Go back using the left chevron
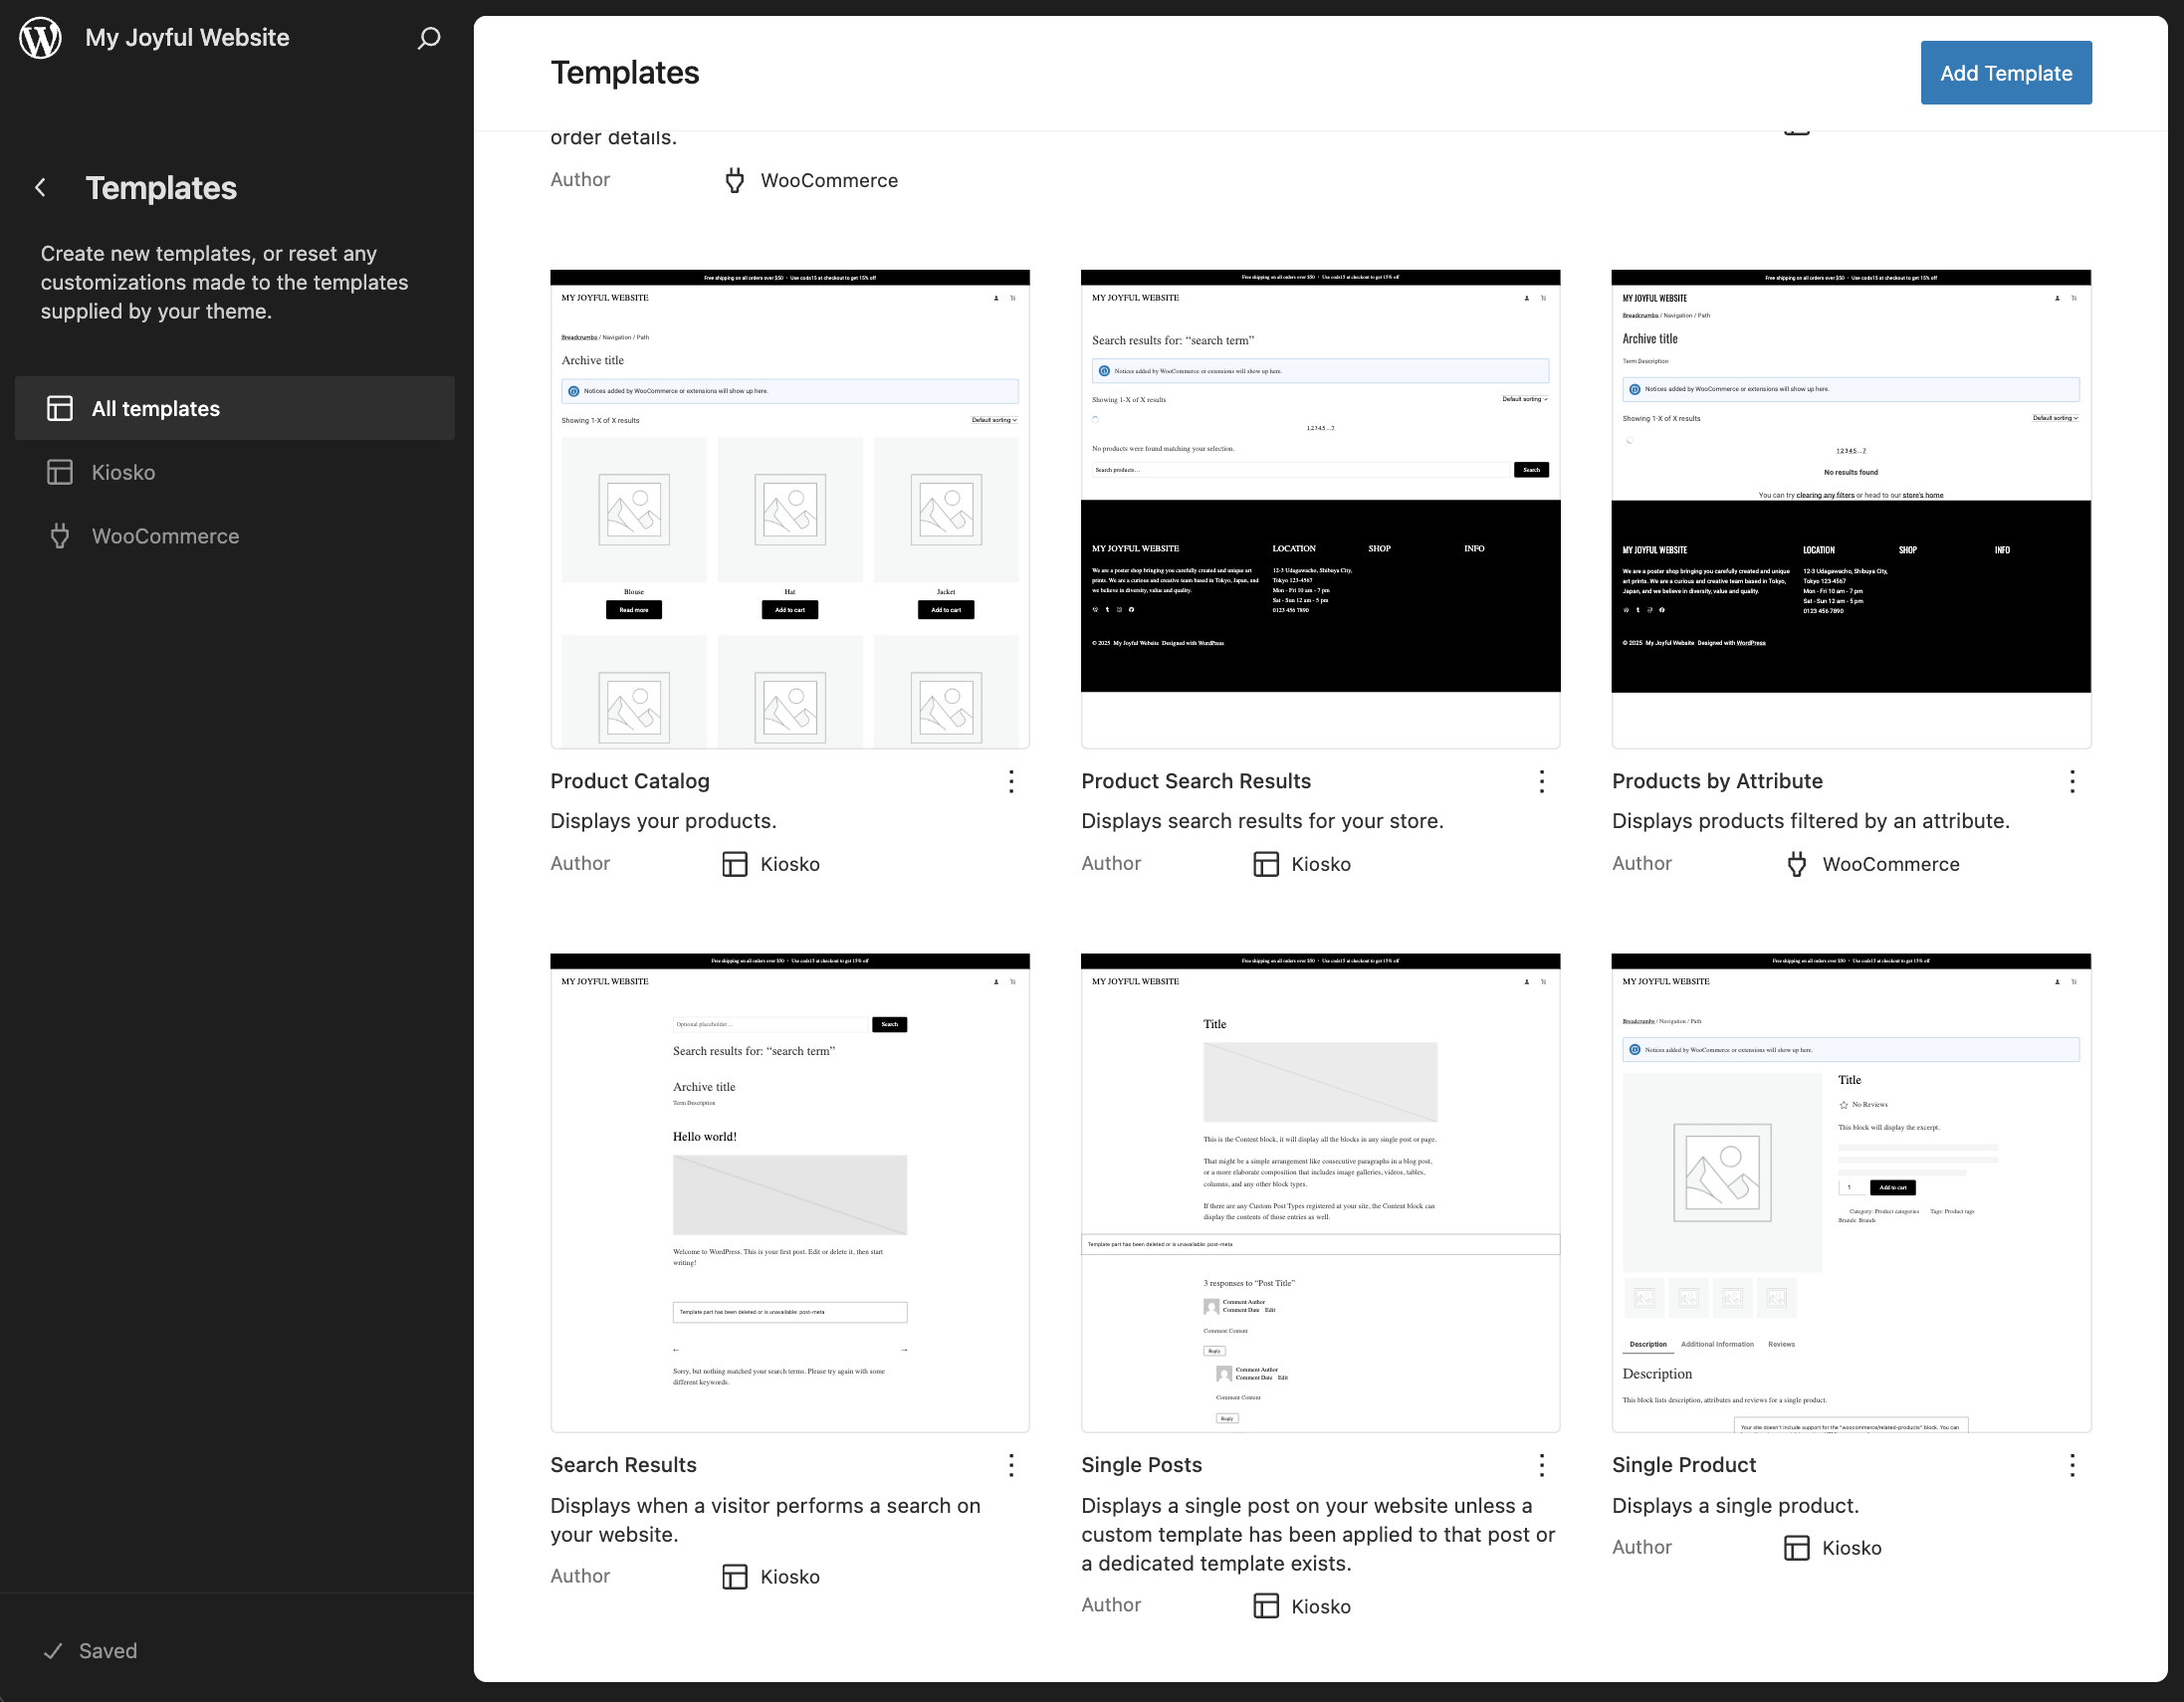Screen dimensions: 2184x1702 point(41,188)
